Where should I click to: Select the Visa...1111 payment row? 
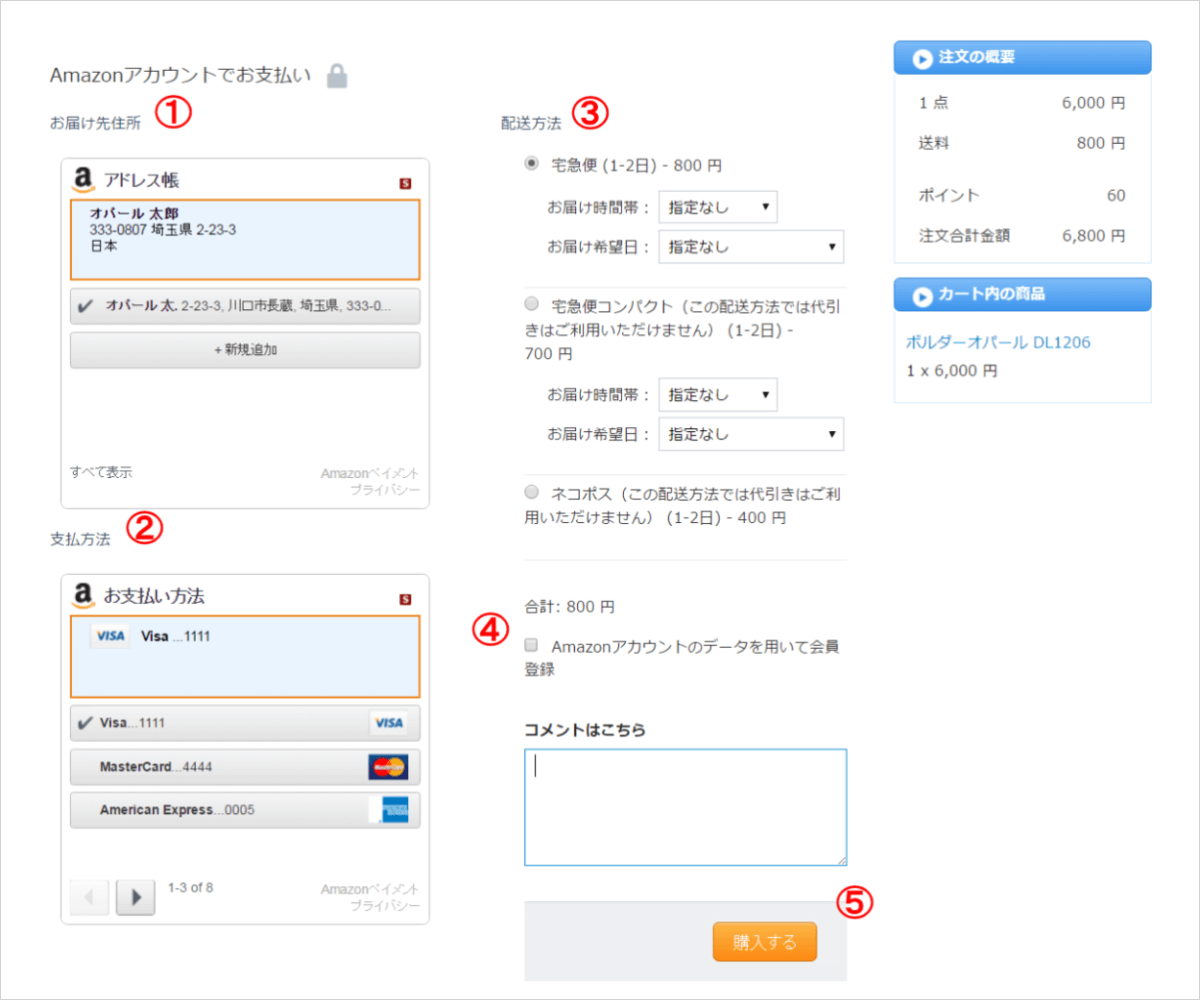click(245, 723)
